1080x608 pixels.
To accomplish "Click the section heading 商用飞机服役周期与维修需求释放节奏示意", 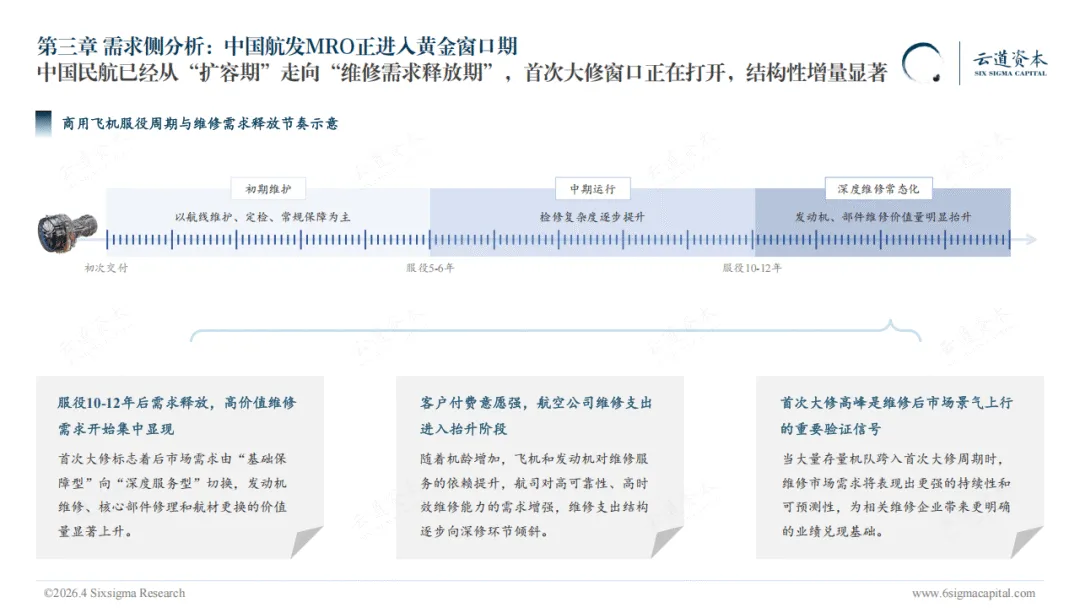I will pos(200,123).
